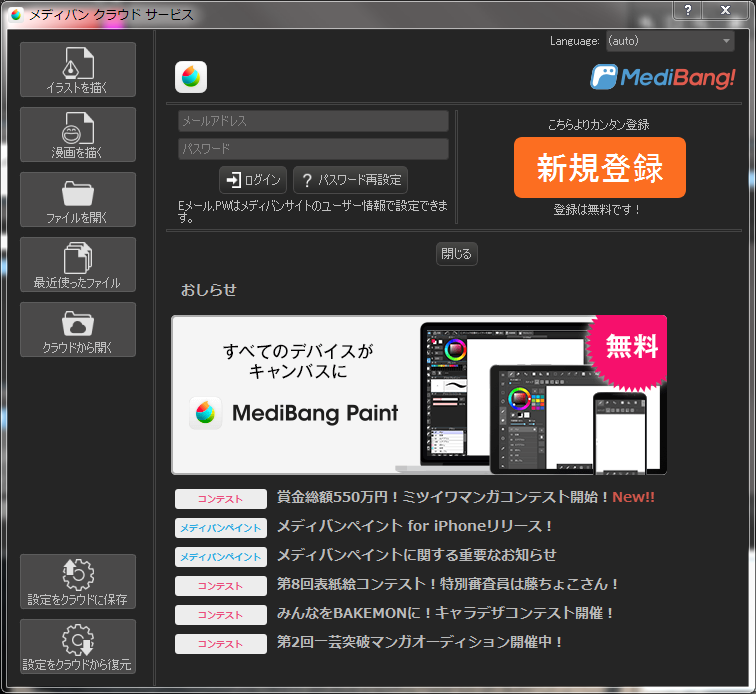Open 第2回一芸突破マンガオーディション news
756x694 pixels.
419,642
